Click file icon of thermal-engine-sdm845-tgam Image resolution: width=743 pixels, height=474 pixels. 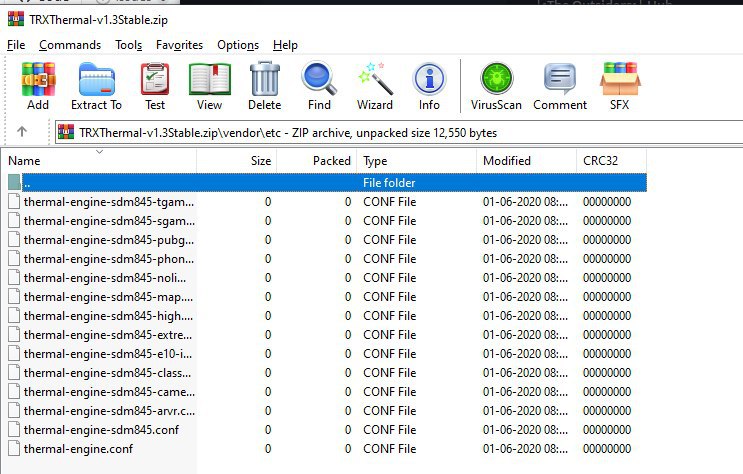click(14, 201)
